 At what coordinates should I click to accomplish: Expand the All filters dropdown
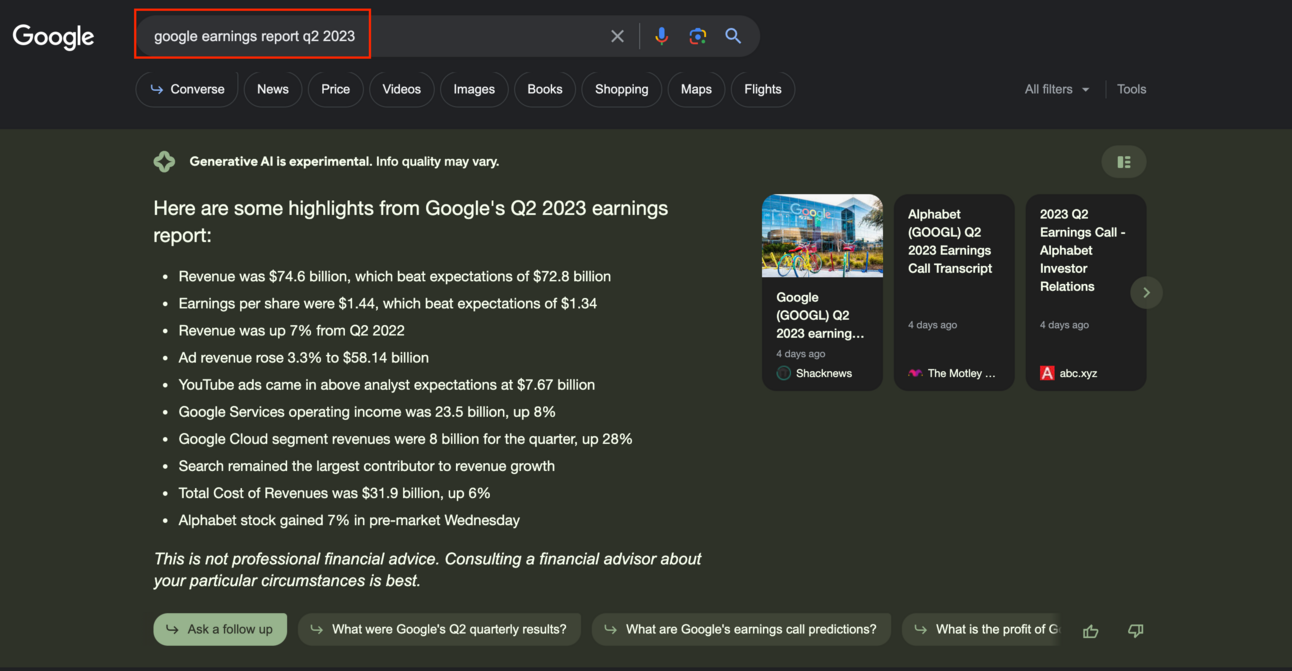point(1057,89)
